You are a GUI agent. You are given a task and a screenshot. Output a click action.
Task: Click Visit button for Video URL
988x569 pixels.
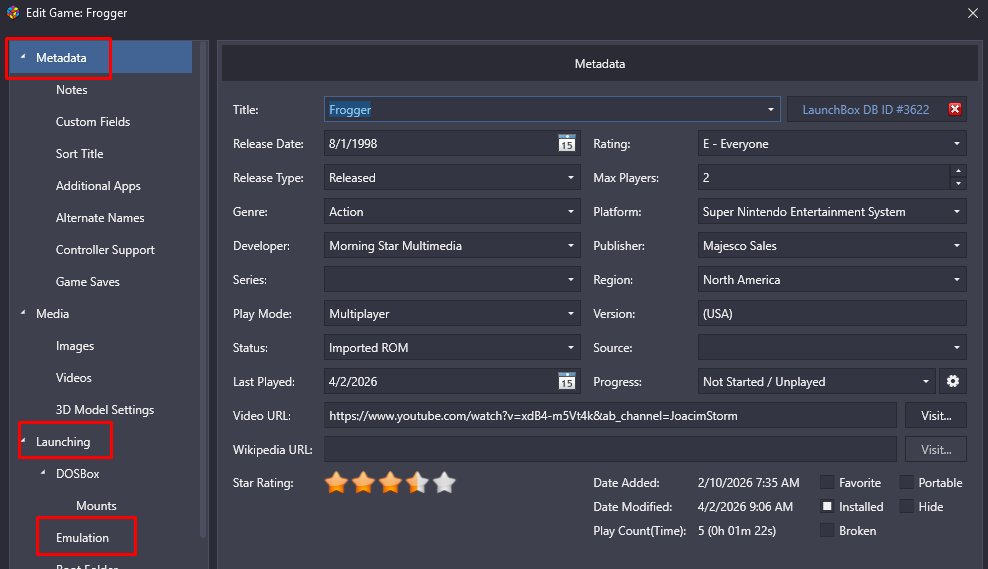935,415
